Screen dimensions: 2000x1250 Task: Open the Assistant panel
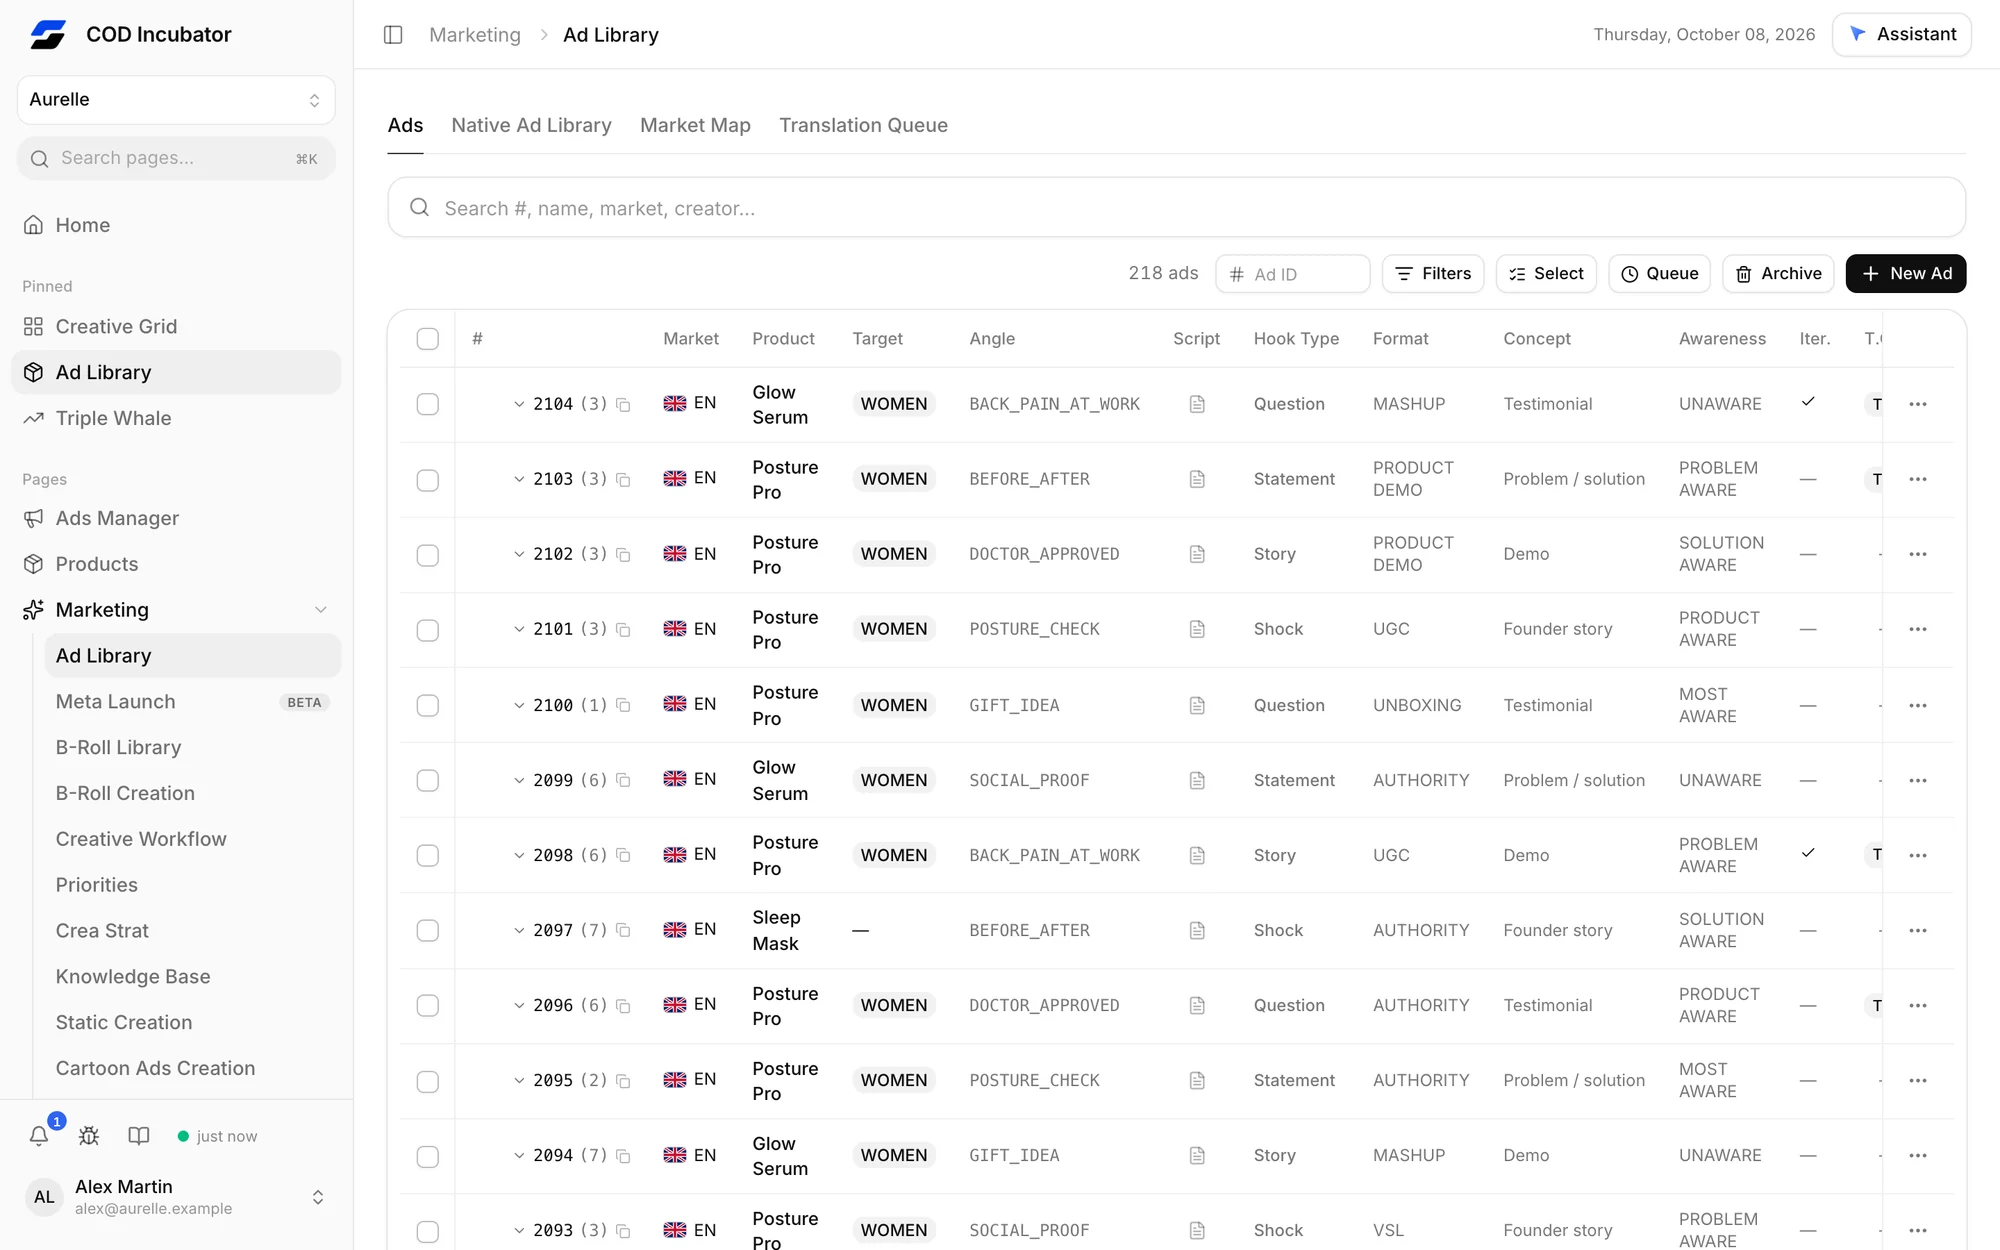1901,35
